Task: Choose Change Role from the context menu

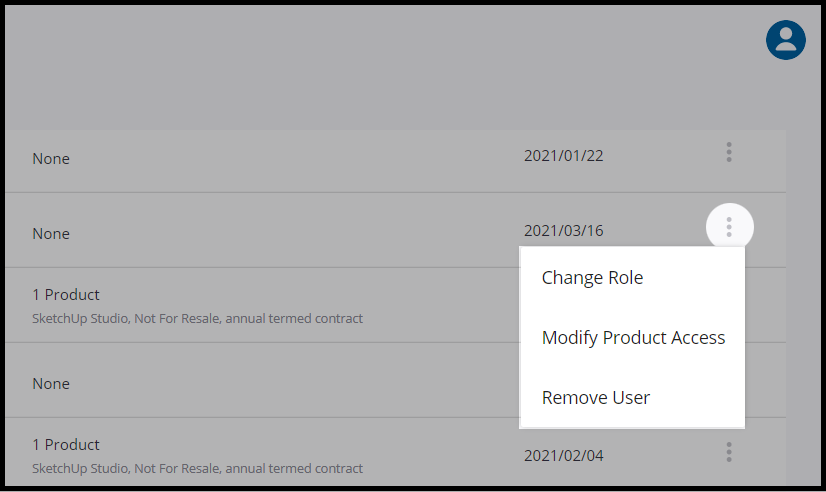Action: (x=592, y=278)
